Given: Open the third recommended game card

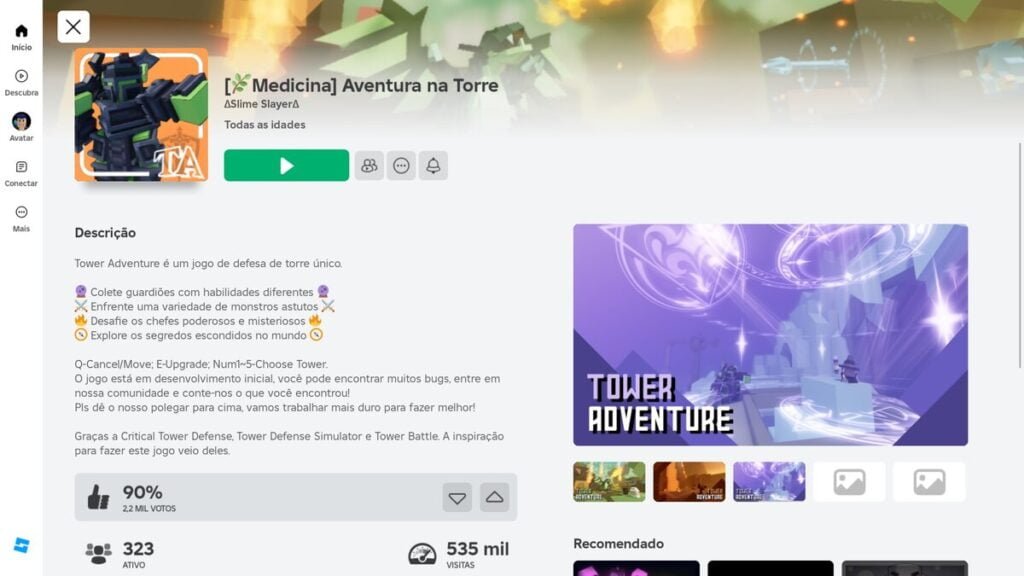Looking at the screenshot, I should click(x=904, y=568).
